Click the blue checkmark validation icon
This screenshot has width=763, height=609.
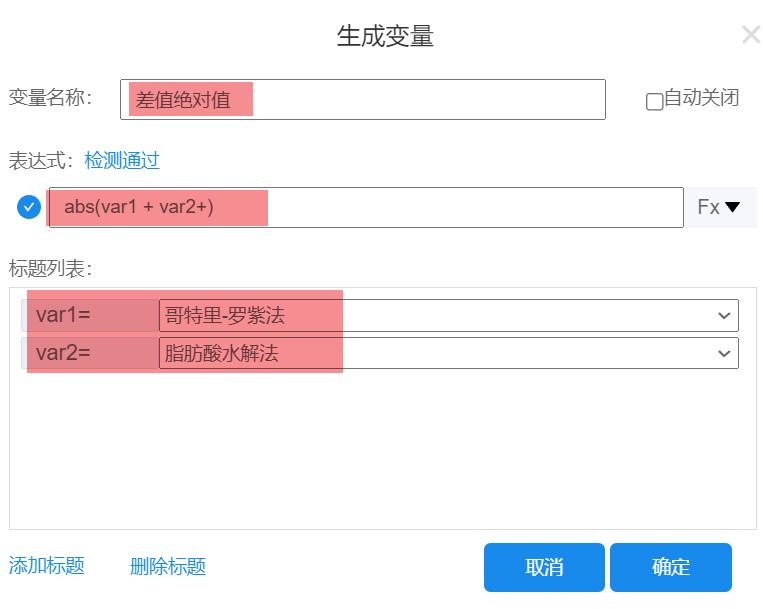[29, 207]
